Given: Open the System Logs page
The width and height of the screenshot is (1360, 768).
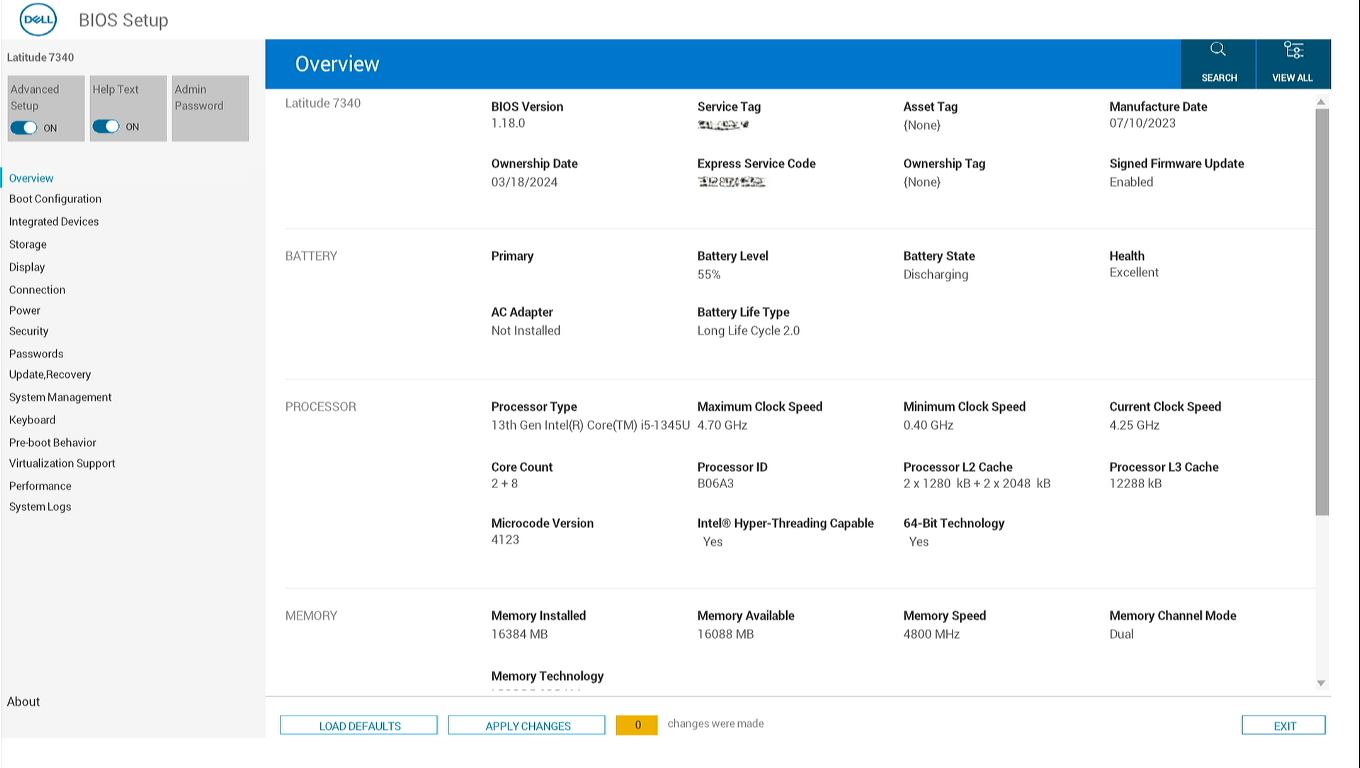Looking at the screenshot, I should click(39, 507).
